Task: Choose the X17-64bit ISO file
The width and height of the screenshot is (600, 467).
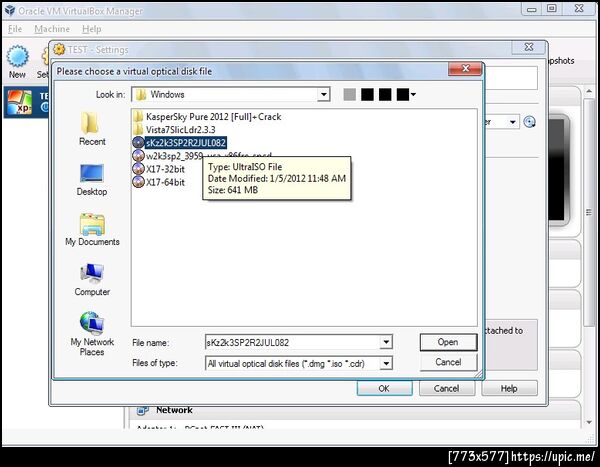Action: (158, 182)
